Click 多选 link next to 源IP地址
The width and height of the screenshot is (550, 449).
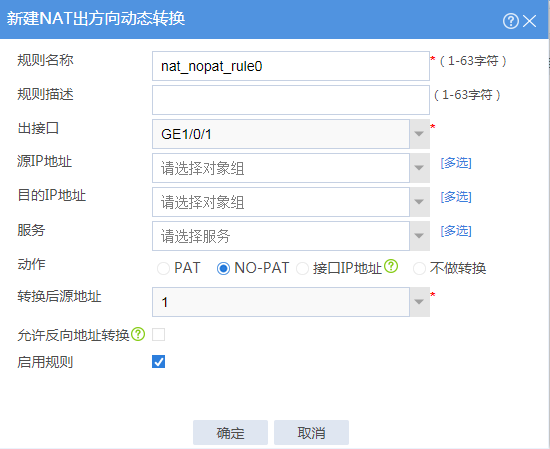456,163
